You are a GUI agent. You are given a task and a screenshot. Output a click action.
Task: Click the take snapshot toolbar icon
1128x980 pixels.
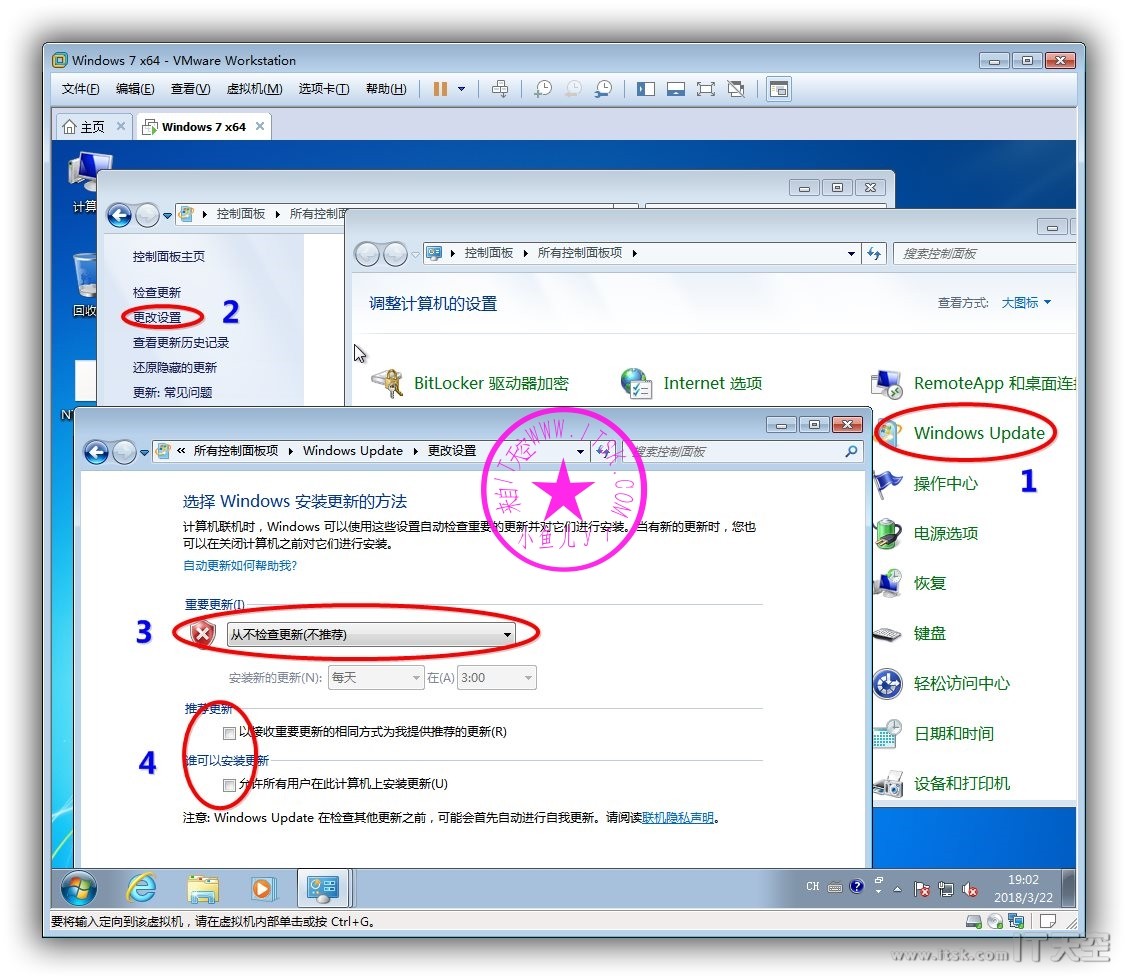pyautogui.click(x=543, y=89)
